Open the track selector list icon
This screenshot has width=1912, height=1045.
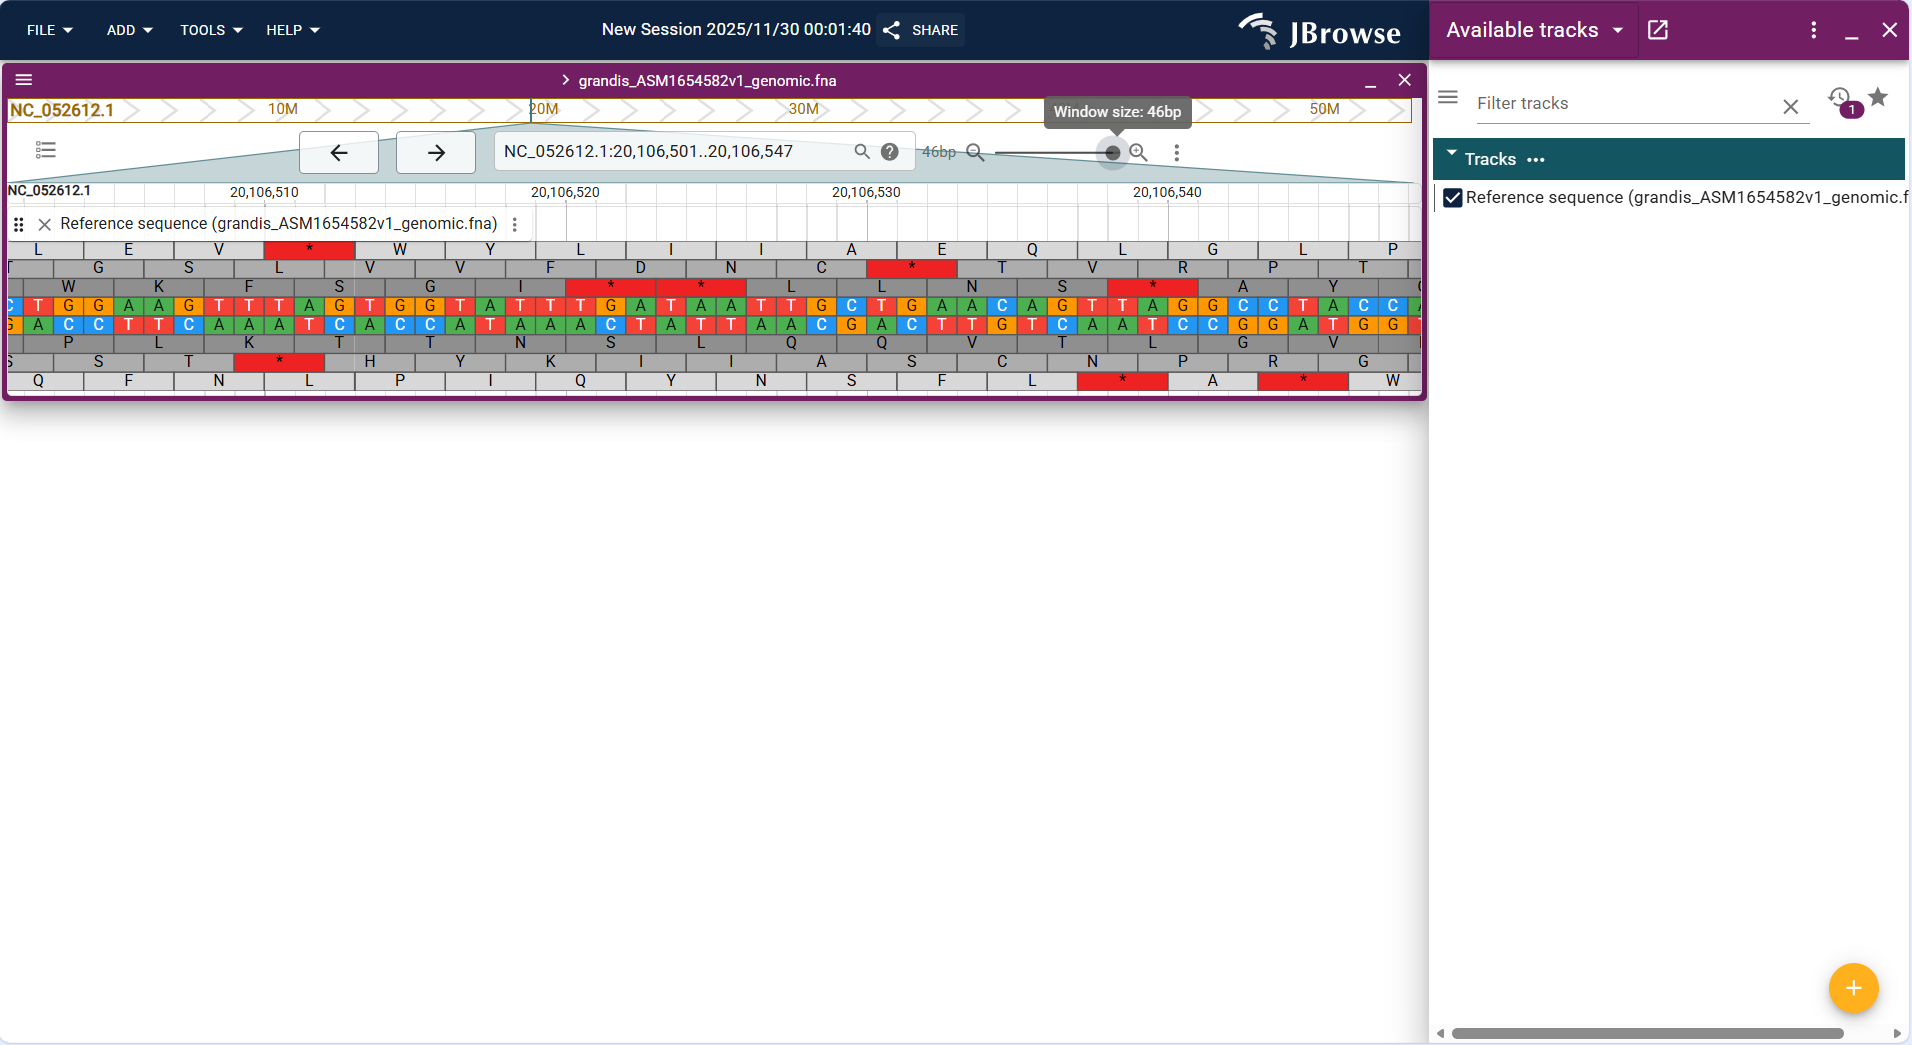click(x=46, y=150)
